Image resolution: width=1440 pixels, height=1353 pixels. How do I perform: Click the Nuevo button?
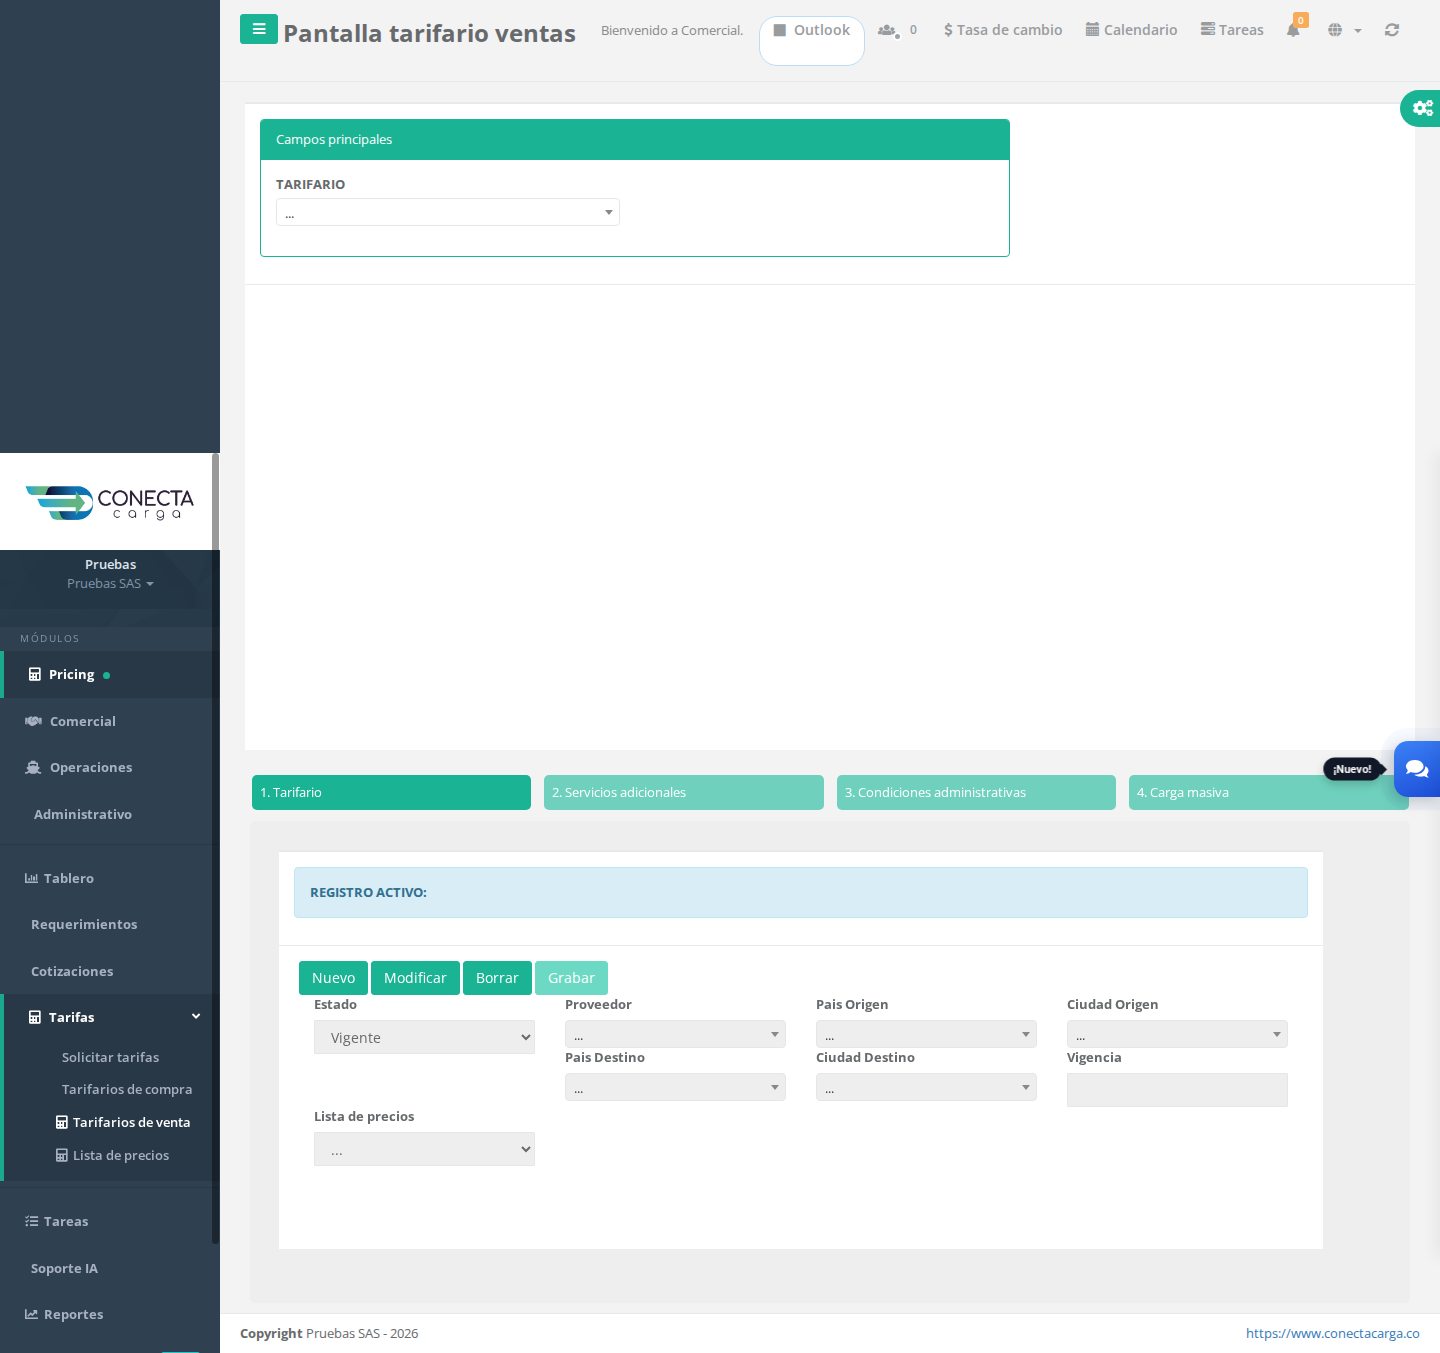333,978
